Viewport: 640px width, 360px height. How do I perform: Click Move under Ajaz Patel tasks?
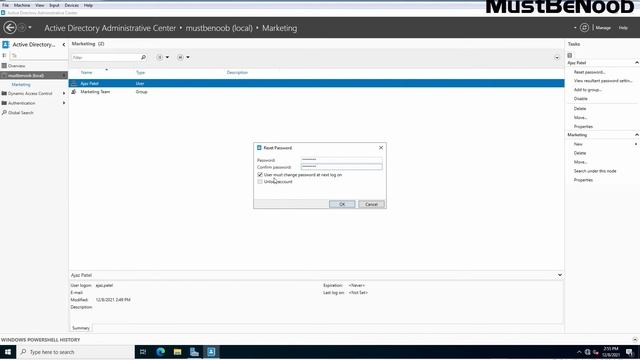click(580, 118)
